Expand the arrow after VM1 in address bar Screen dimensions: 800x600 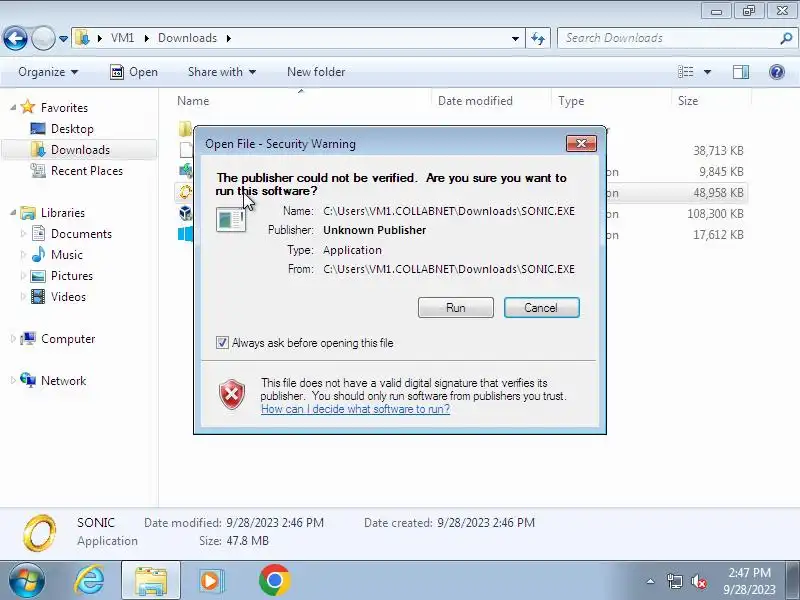tap(146, 38)
